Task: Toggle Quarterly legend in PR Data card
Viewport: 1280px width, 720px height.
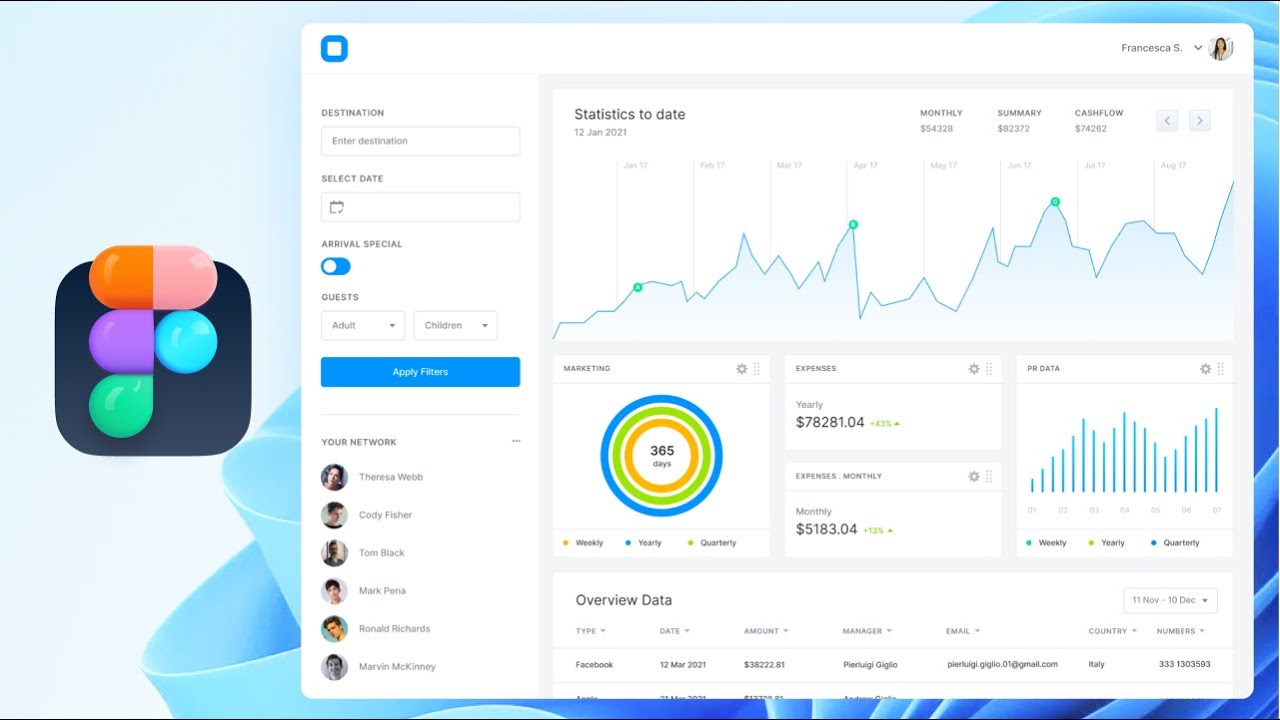Action: click(1175, 543)
